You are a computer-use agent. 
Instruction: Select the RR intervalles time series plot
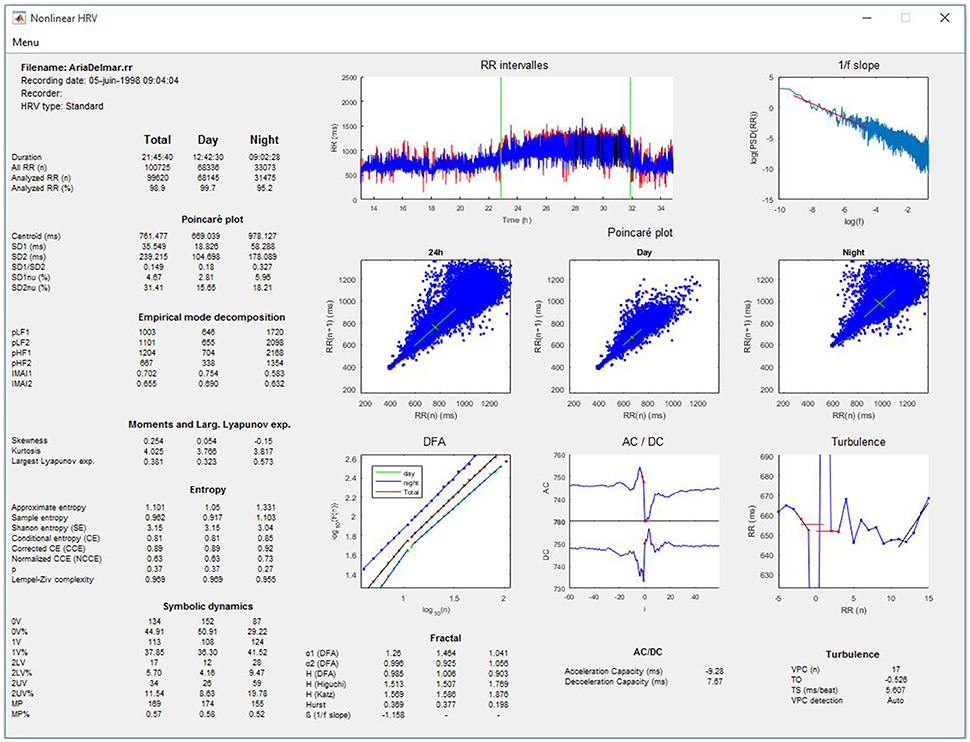point(517,139)
